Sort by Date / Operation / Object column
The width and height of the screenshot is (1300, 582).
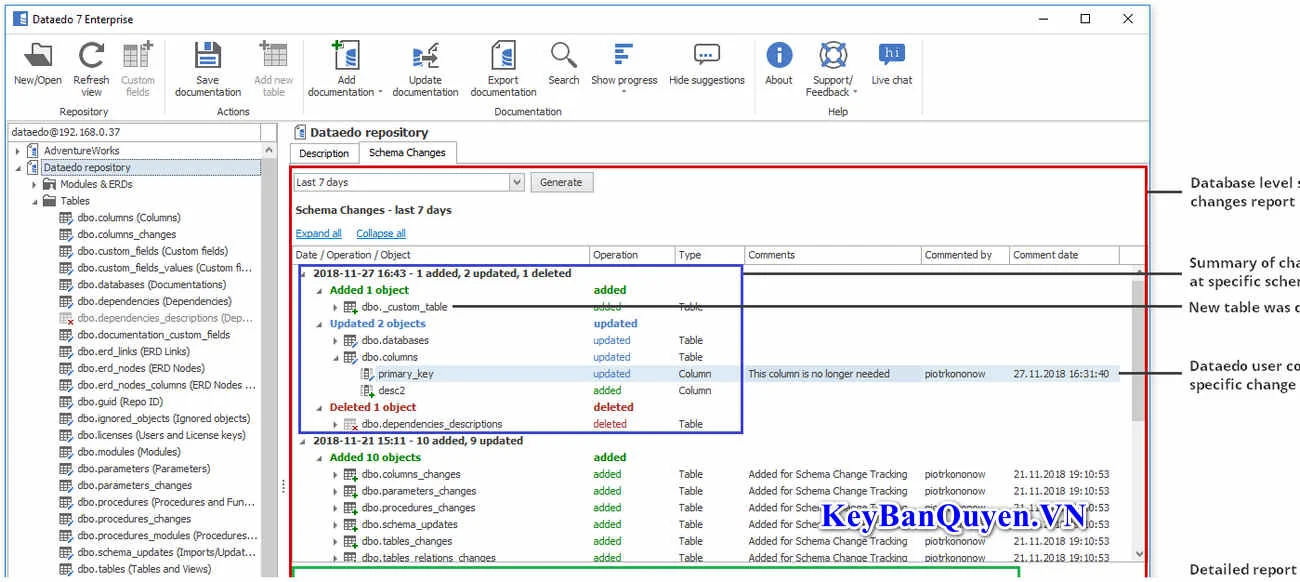[440, 255]
